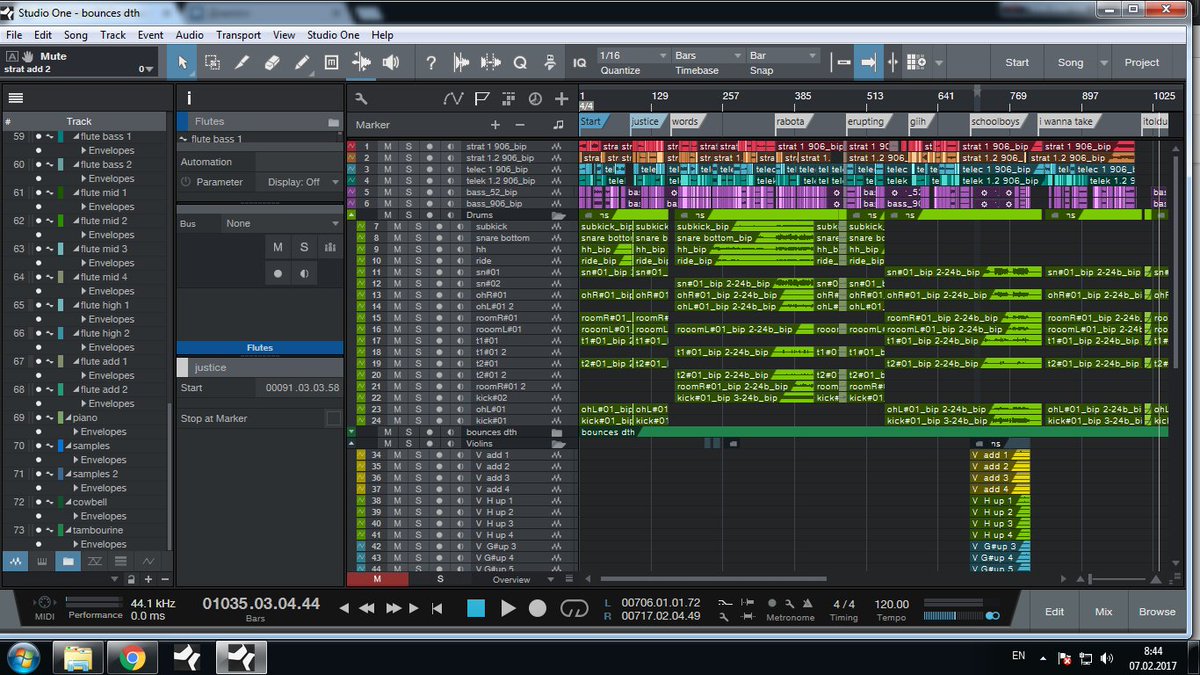Open the Bus None dropdown
The image size is (1200, 675).
coord(280,223)
